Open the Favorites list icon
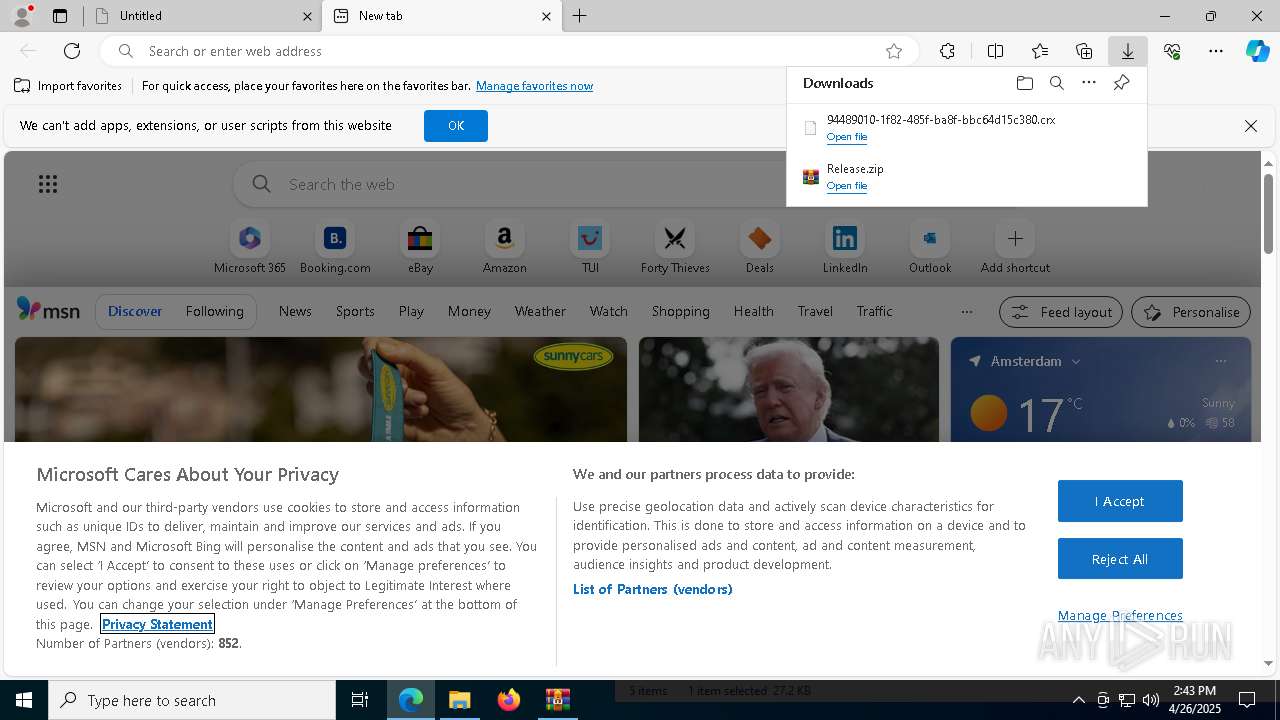 coord(1040,51)
